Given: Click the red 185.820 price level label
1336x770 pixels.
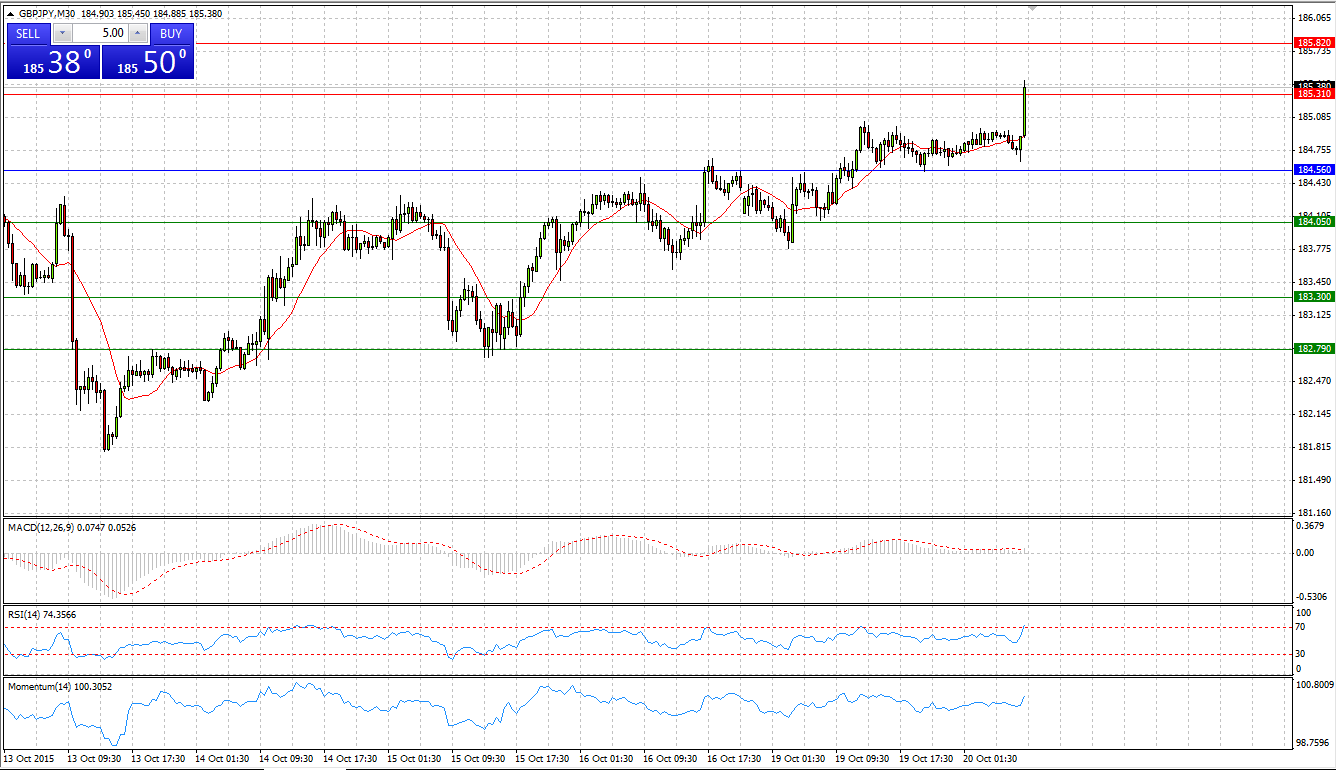Looking at the screenshot, I should tap(1314, 43).
